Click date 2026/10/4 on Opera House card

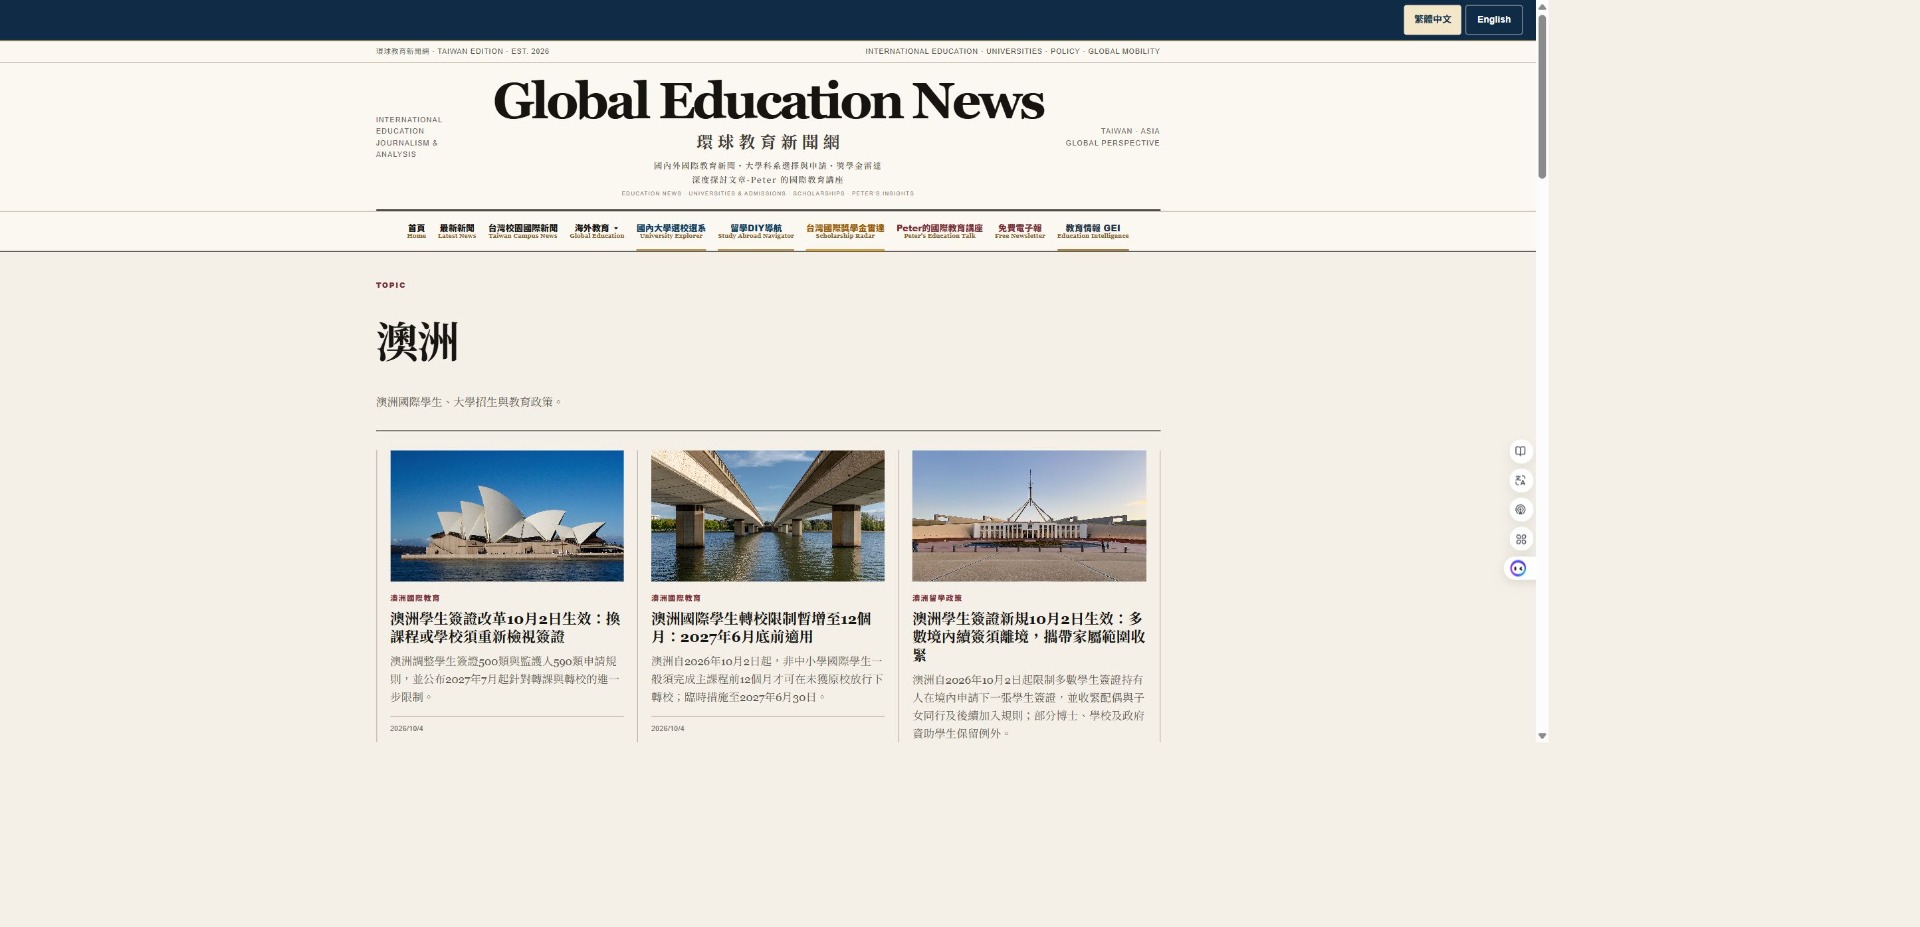pyautogui.click(x=406, y=728)
